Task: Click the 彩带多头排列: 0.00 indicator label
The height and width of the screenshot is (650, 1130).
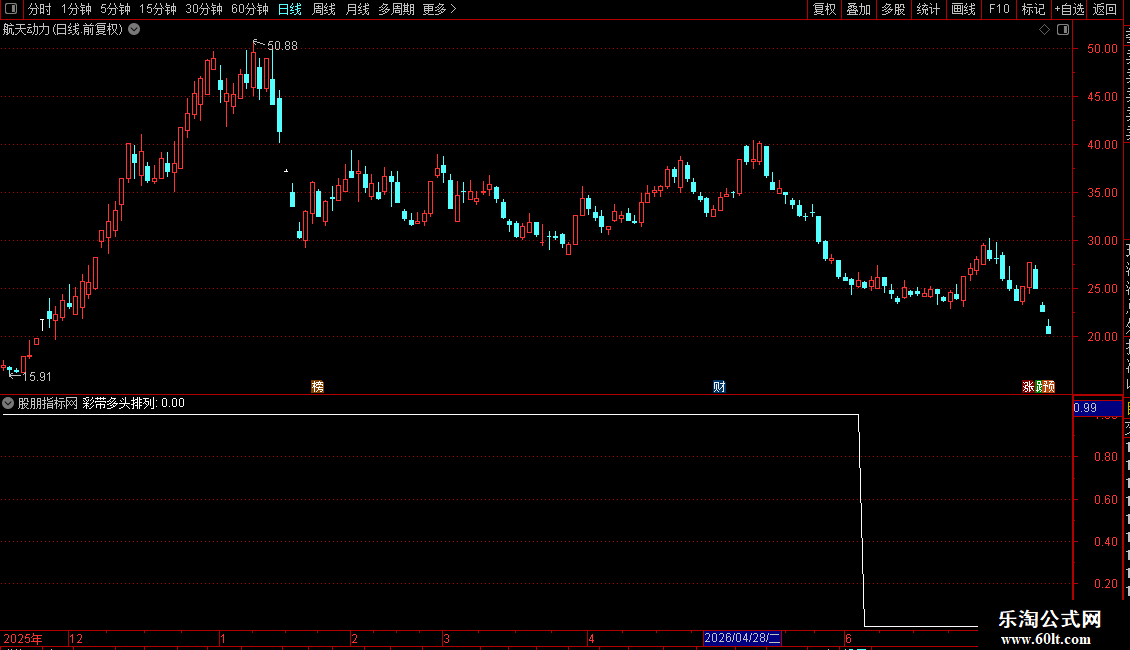Action: point(133,404)
